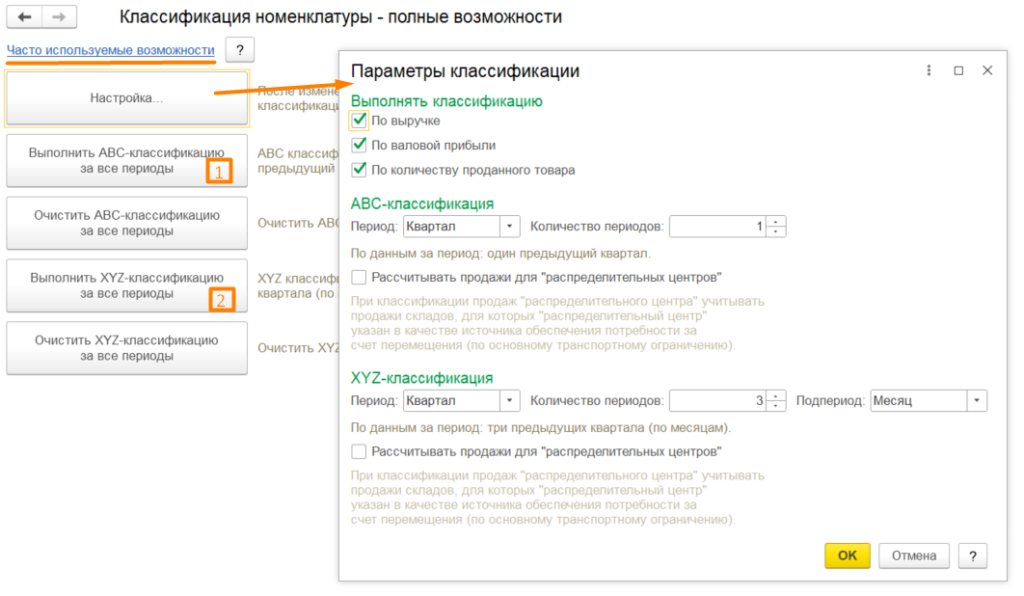Maximize the Параметры классификации dialog
Viewport: 1024px width, 596px height.
(x=959, y=71)
